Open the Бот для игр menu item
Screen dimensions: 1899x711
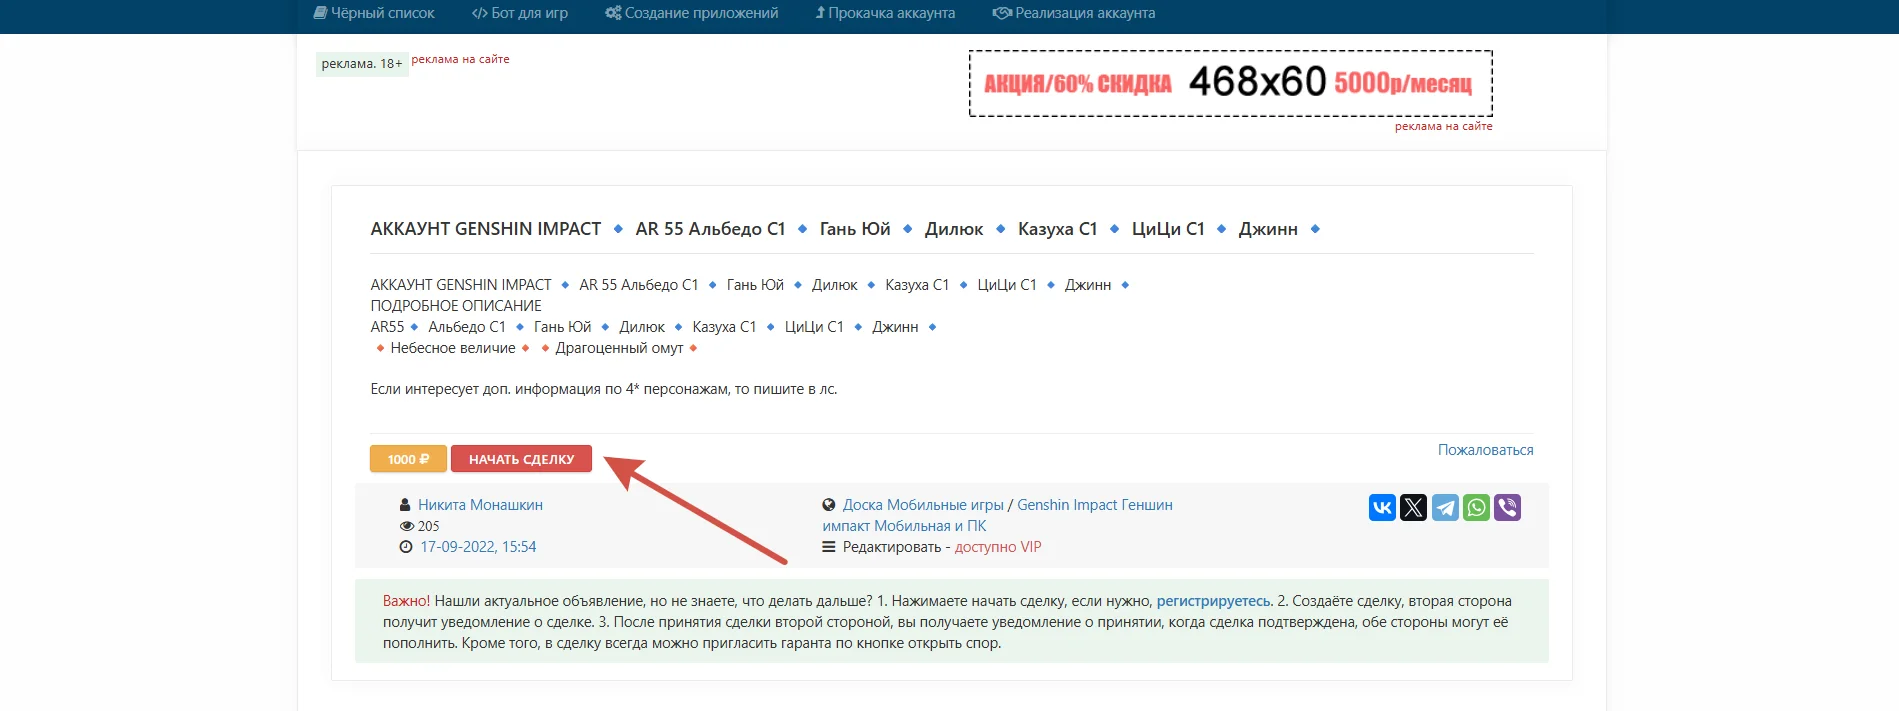(x=520, y=13)
